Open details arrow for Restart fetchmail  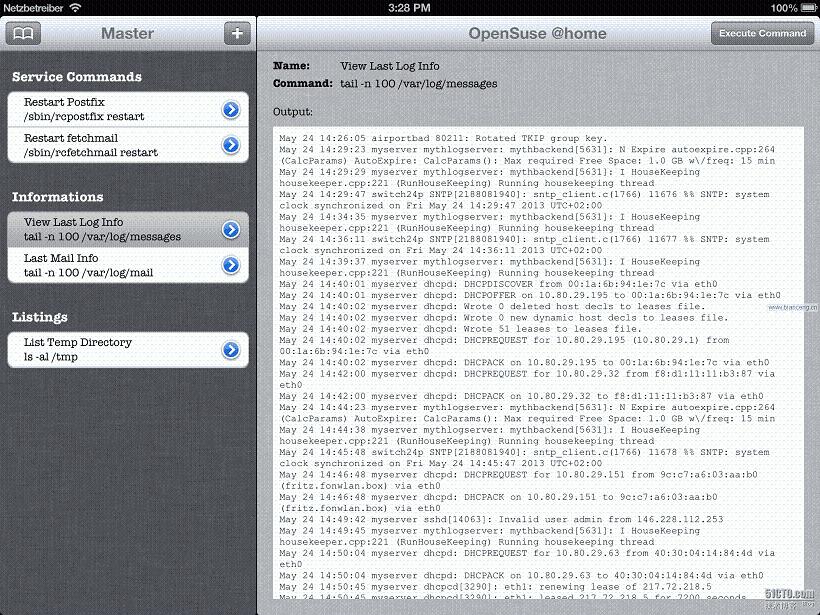pos(231,145)
